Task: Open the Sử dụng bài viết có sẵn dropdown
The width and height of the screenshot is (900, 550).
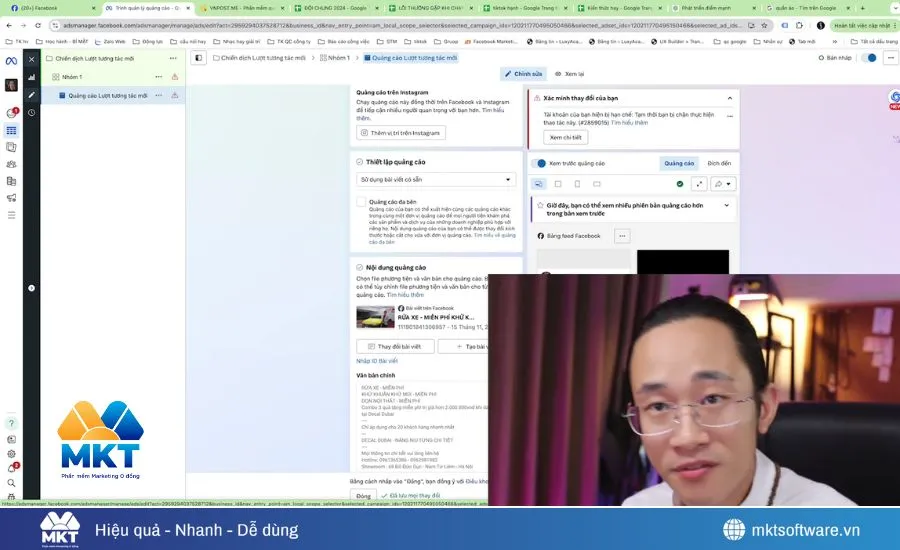Action: 436,180
